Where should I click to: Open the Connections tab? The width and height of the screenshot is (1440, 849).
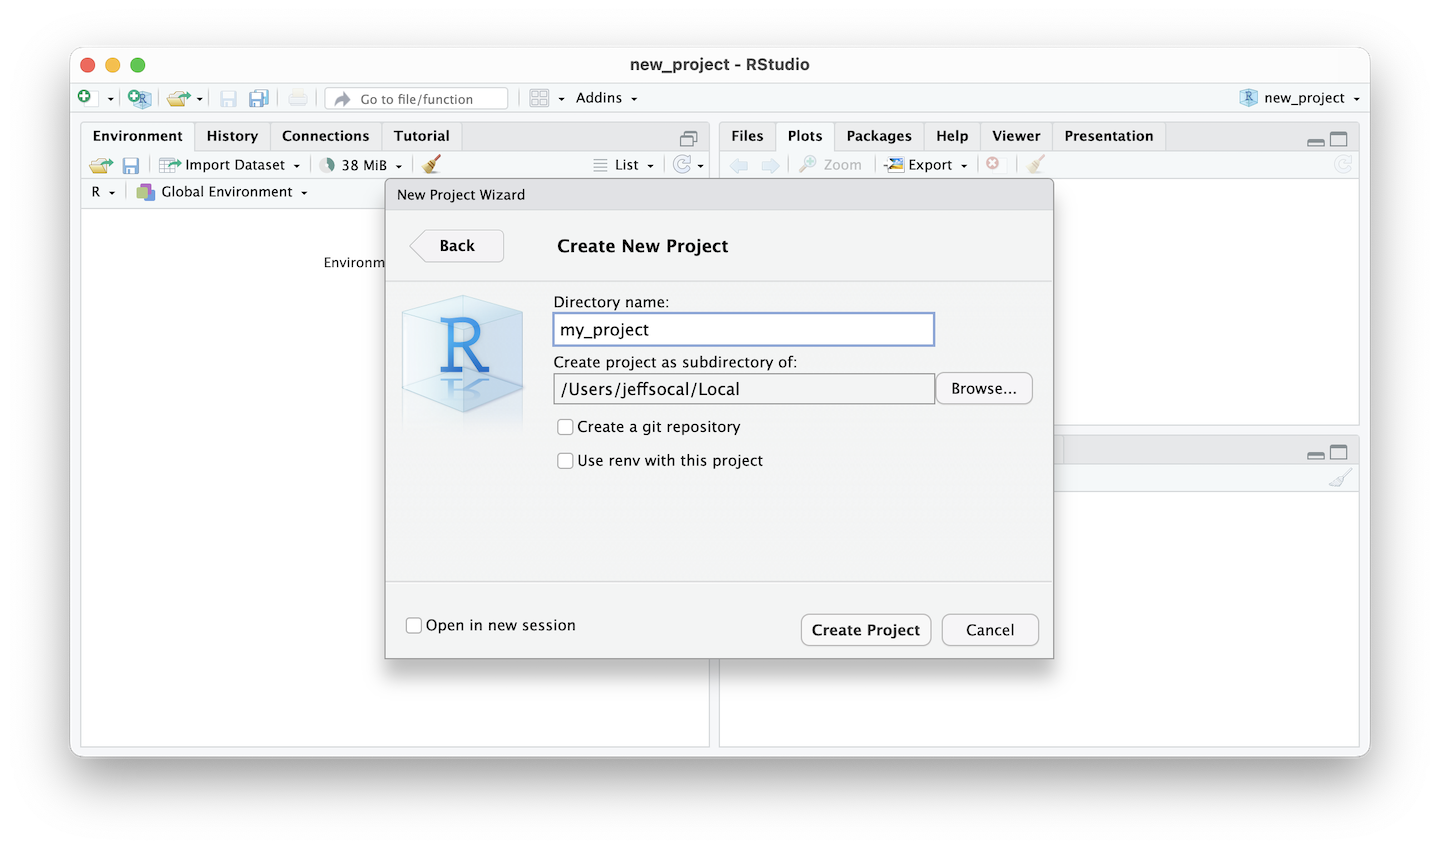[325, 136]
